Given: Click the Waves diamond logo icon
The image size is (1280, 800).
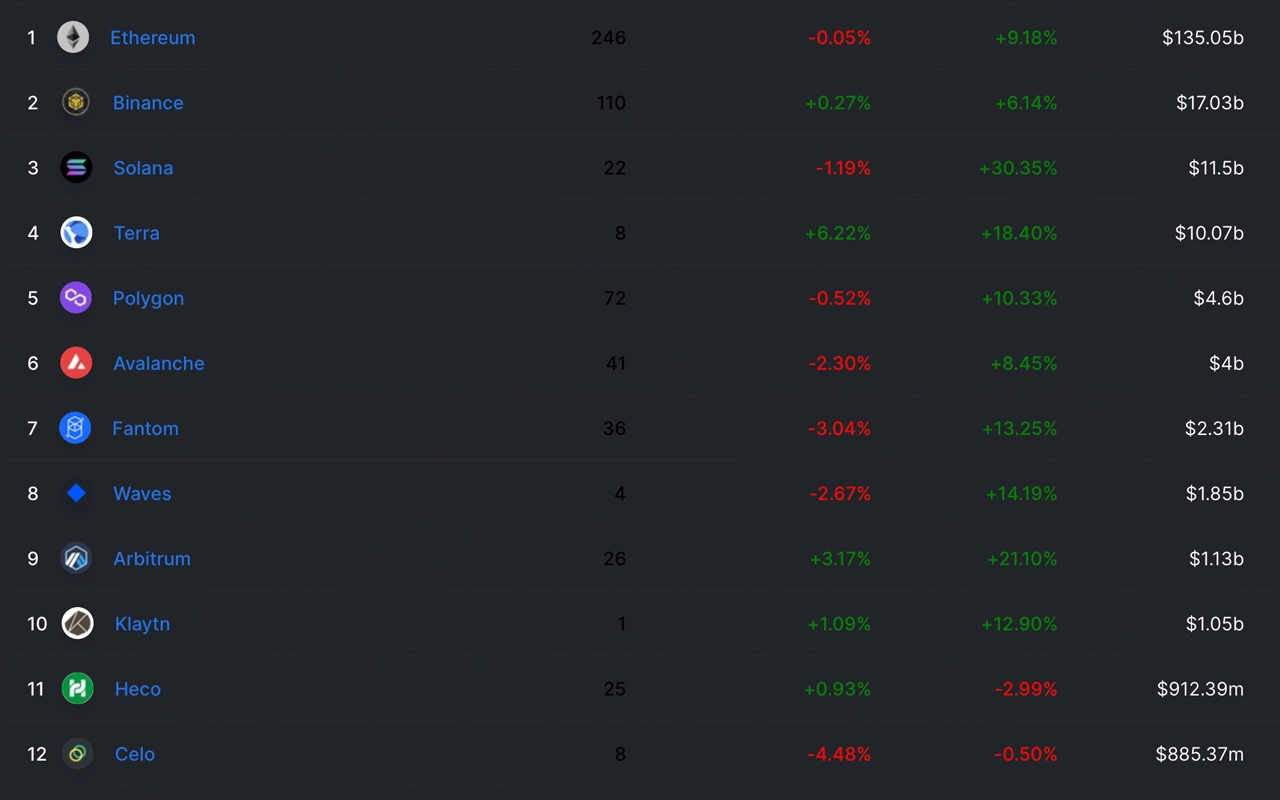Looking at the screenshot, I should pos(76,493).
